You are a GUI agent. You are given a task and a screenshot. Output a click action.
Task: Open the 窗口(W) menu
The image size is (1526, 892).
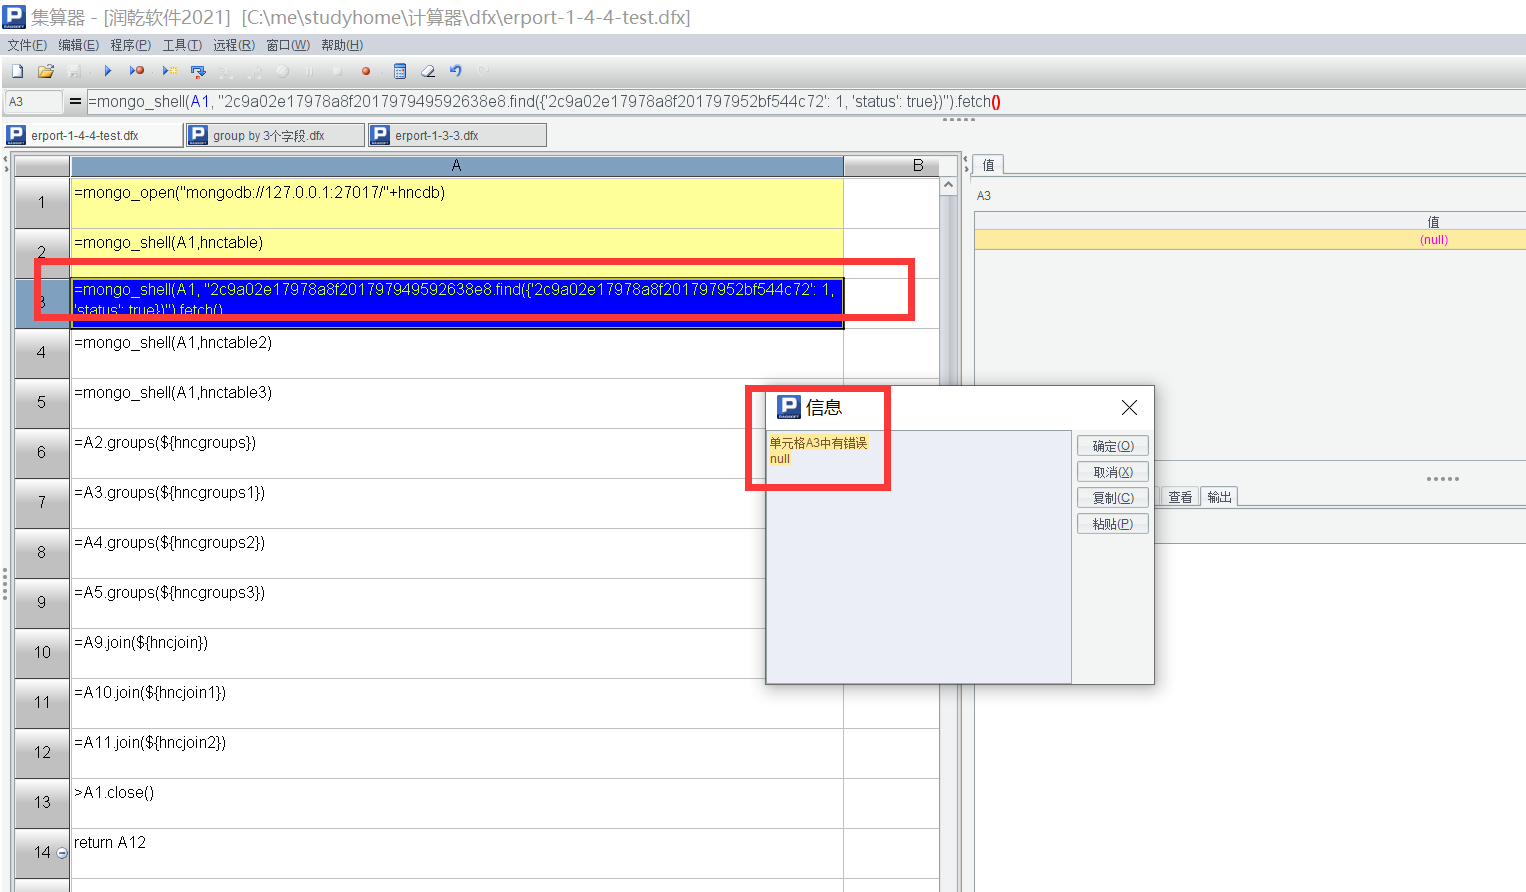pyautogui.click(x=288, y=45)
